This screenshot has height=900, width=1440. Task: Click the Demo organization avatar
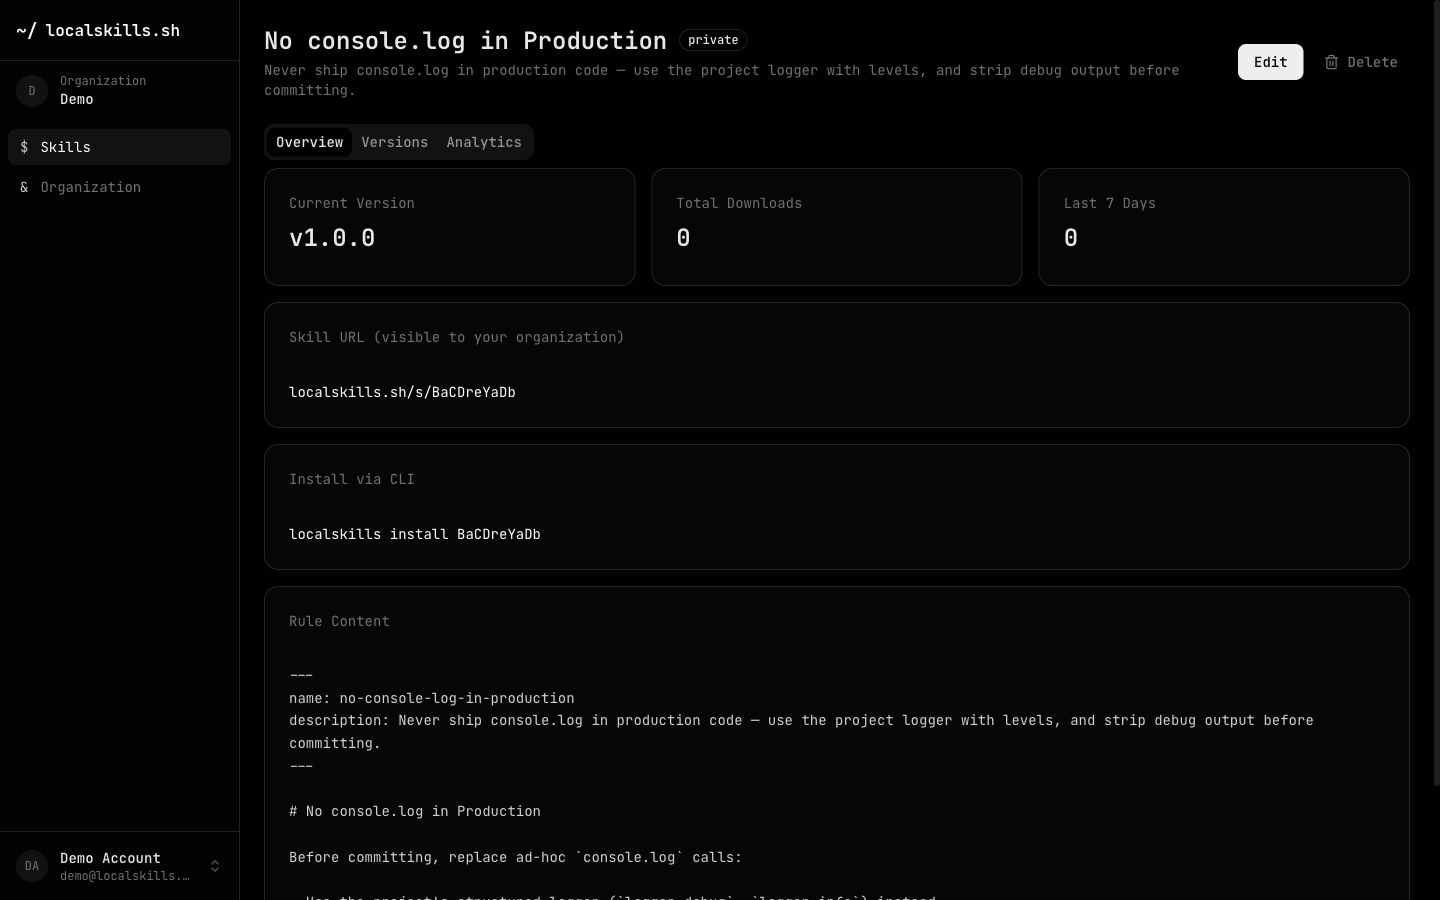coord(32,91)
